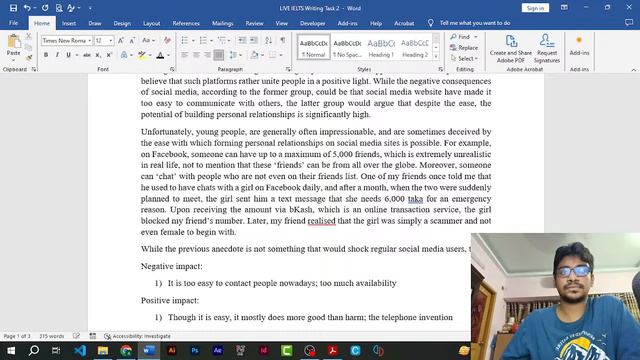This screenshot has width=640, height=360.
Task: Toggle italic formatting
Action: [57, 55]
